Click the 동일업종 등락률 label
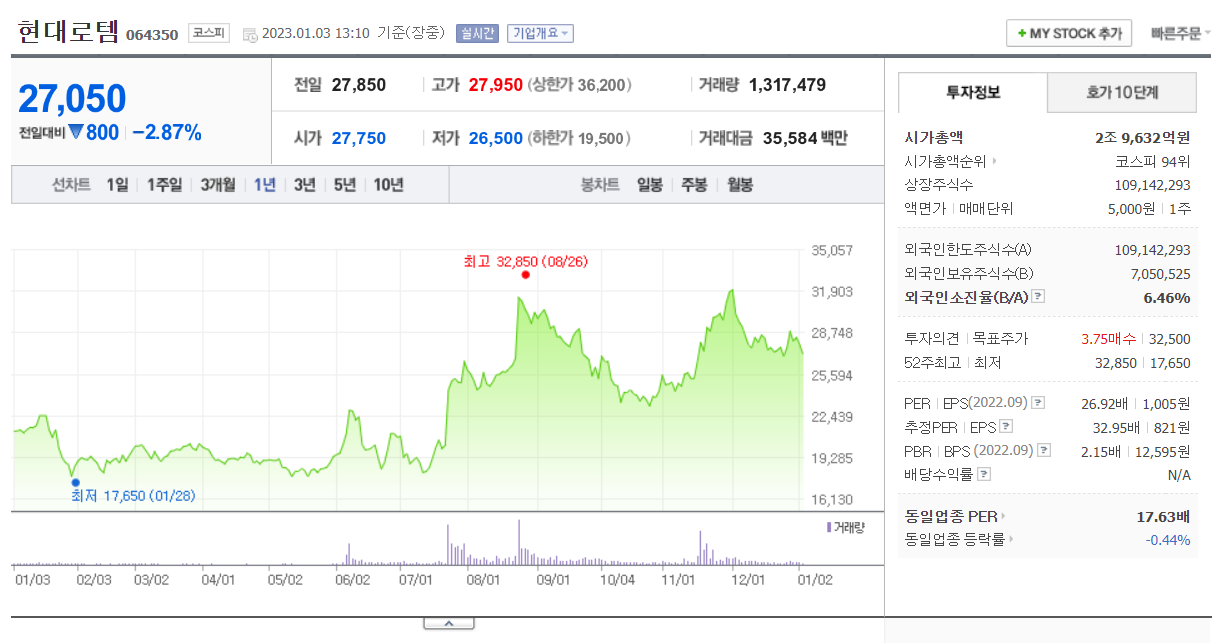This screenshot has width=1222, height=643. tap(954, 540)
